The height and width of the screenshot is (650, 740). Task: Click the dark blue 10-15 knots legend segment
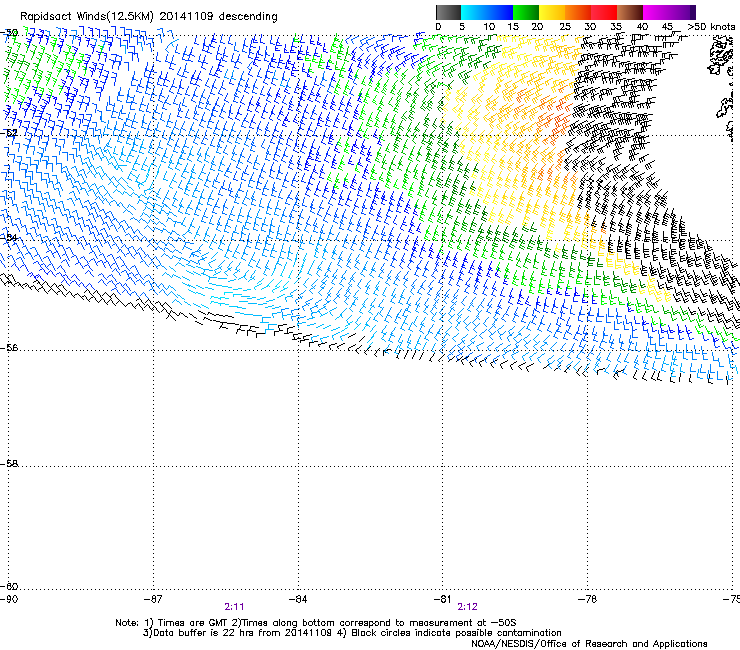[x=500, y=12]
